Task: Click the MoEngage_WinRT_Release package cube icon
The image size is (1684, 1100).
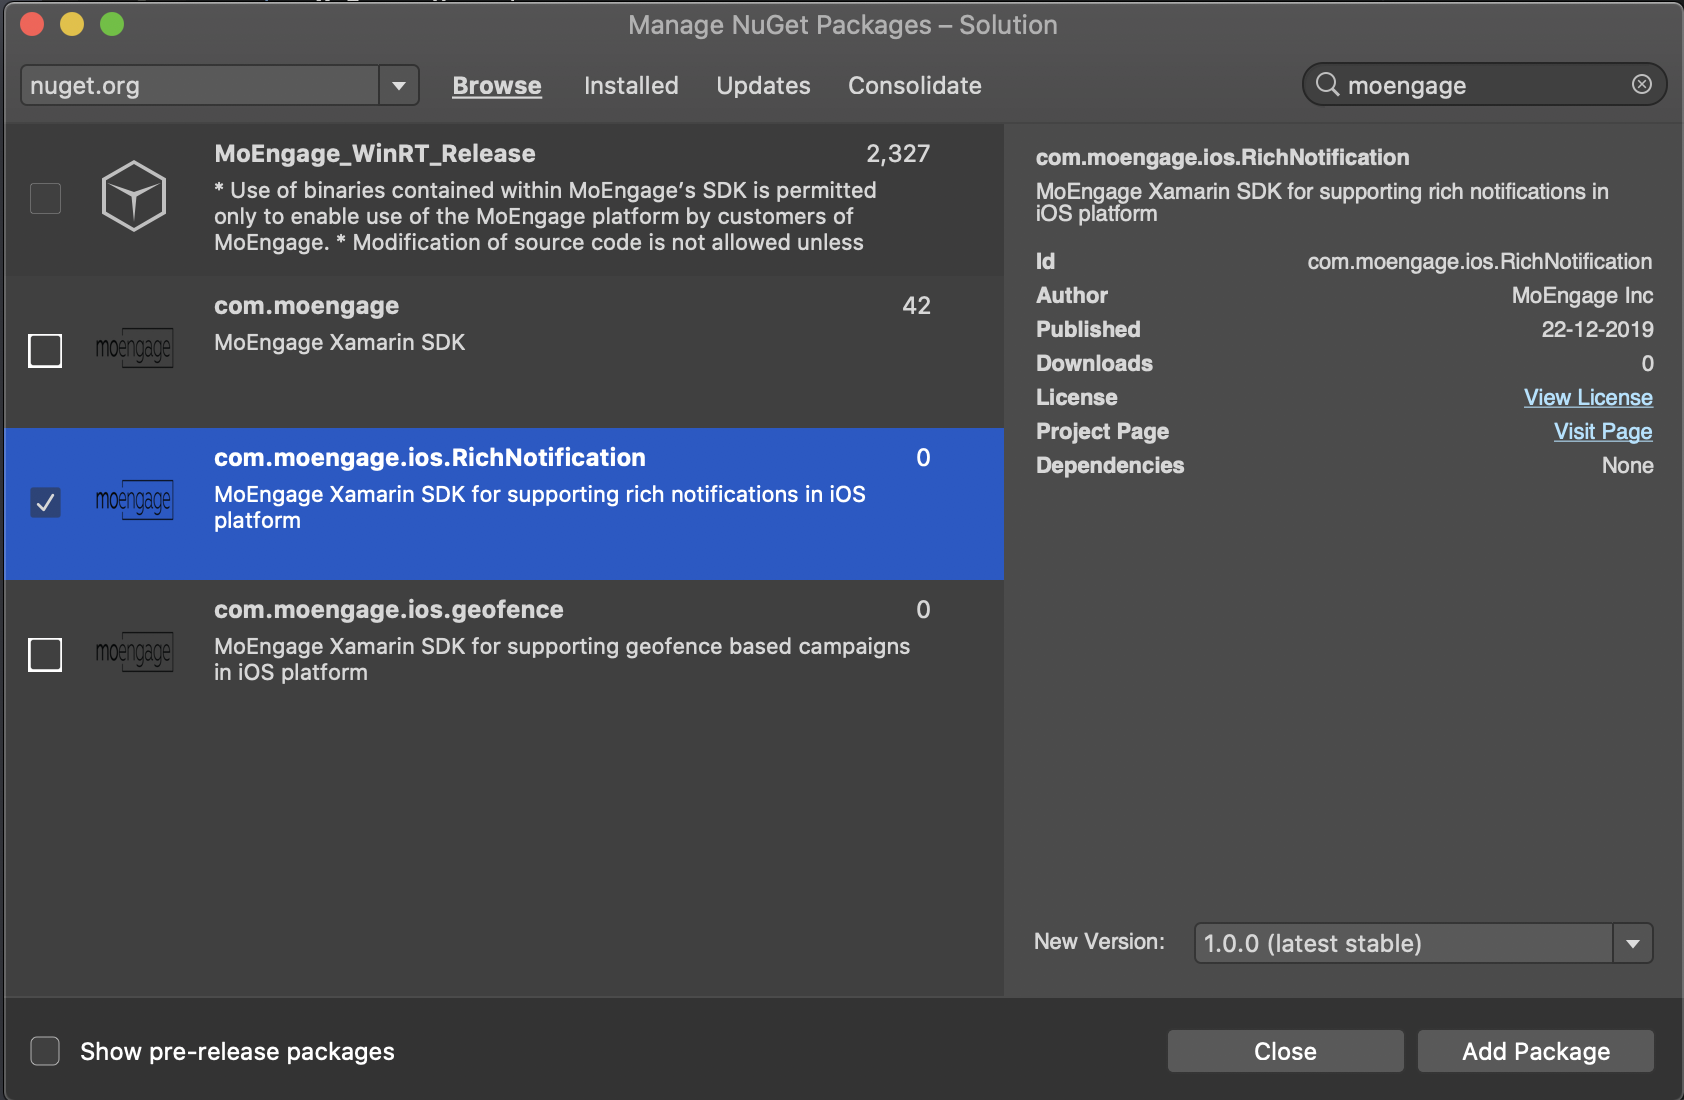Action: pyautogui.click(x=133, y=196)
